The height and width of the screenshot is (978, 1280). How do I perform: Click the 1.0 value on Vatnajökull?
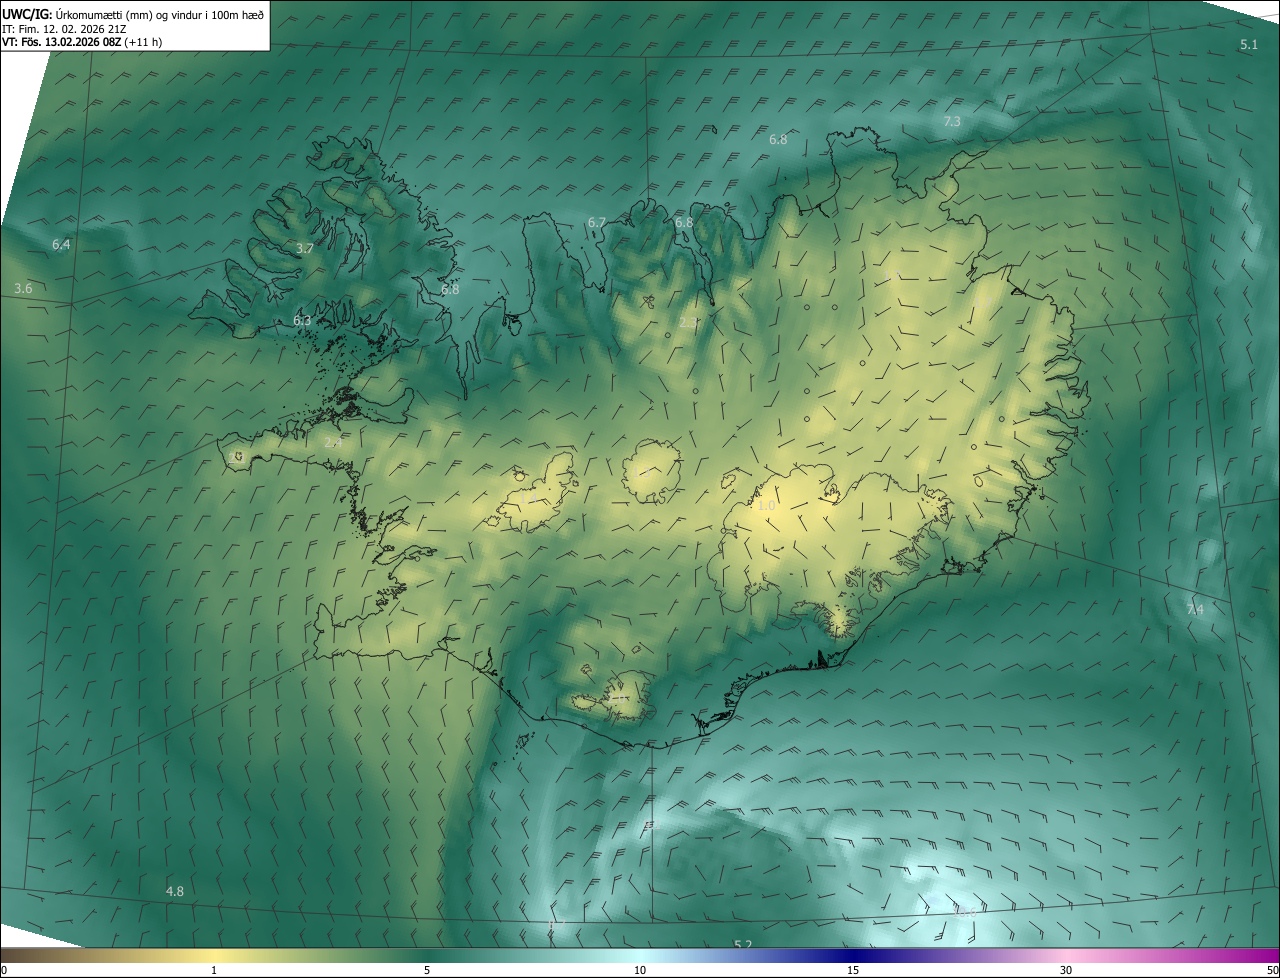pyautogui.click(x=766, y=506)
